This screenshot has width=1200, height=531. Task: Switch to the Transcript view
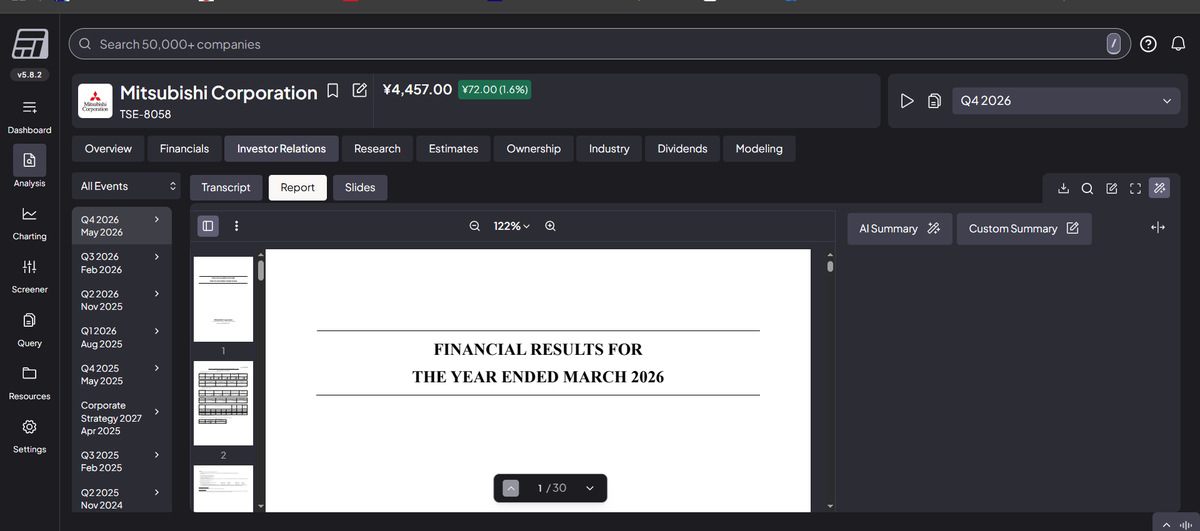point(226,187)
